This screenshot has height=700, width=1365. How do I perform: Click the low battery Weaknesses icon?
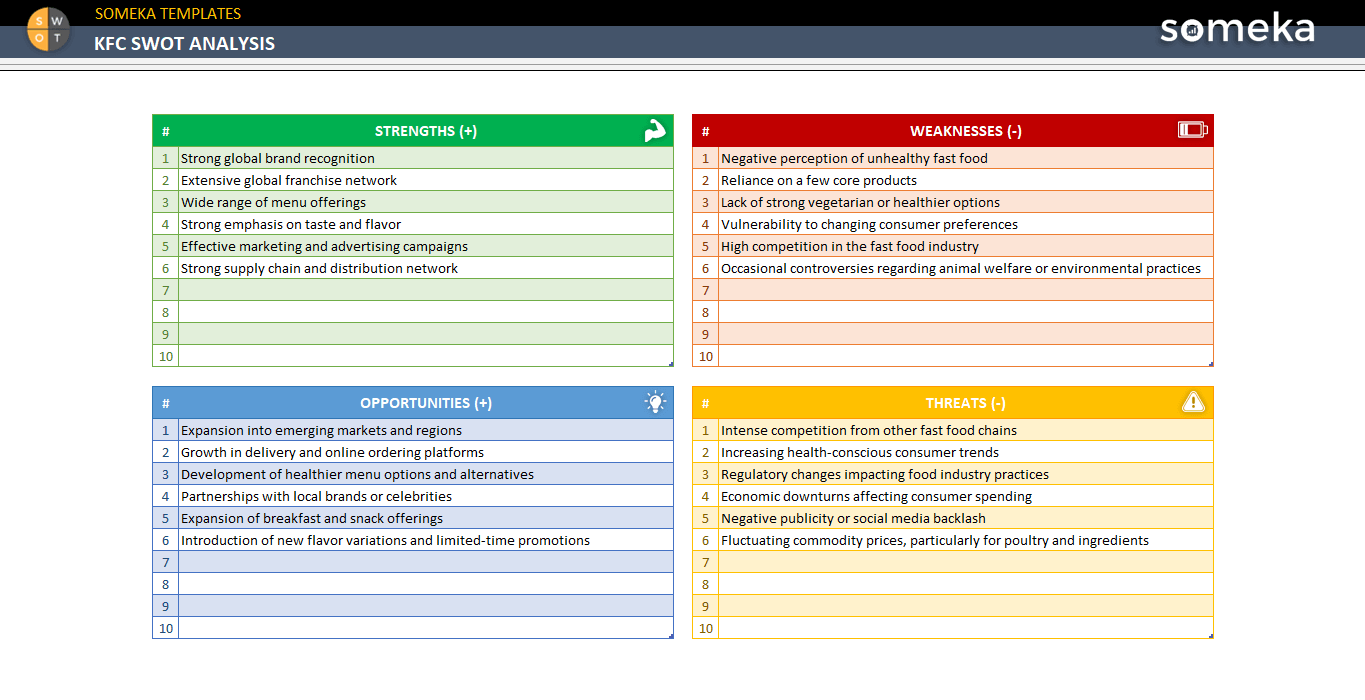point(1193,130)
